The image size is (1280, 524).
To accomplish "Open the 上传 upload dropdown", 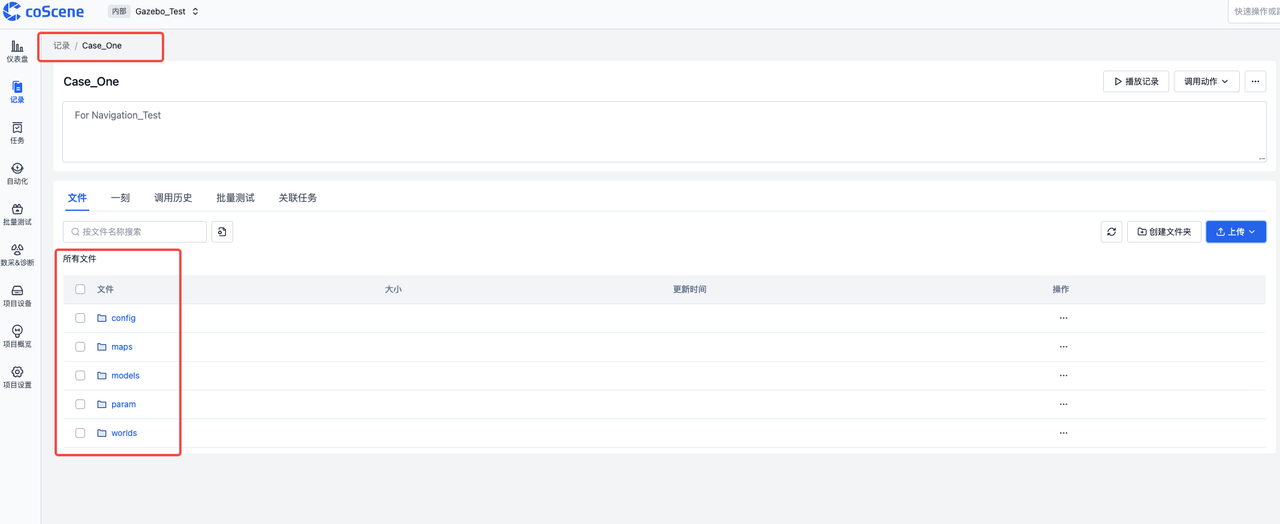I will click(x=1236, y=232).
